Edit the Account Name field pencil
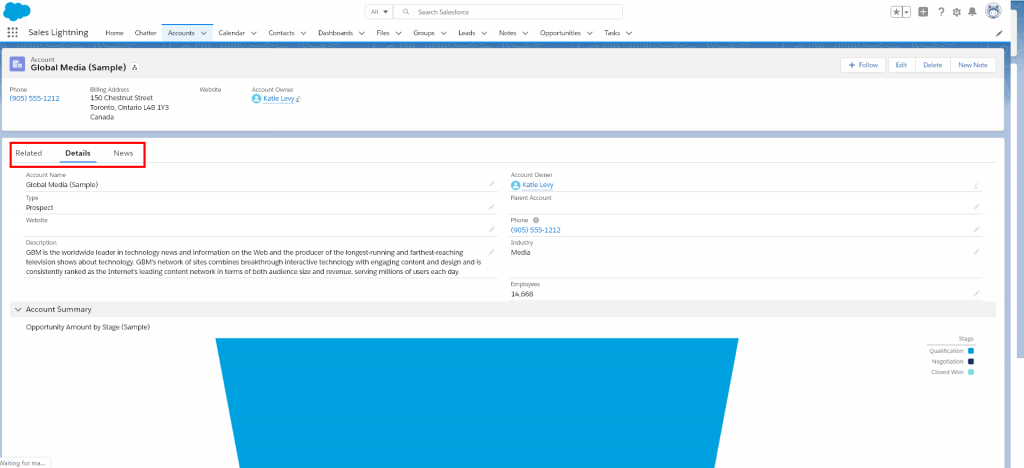The image size is (1024, 468). pos(492,184)
